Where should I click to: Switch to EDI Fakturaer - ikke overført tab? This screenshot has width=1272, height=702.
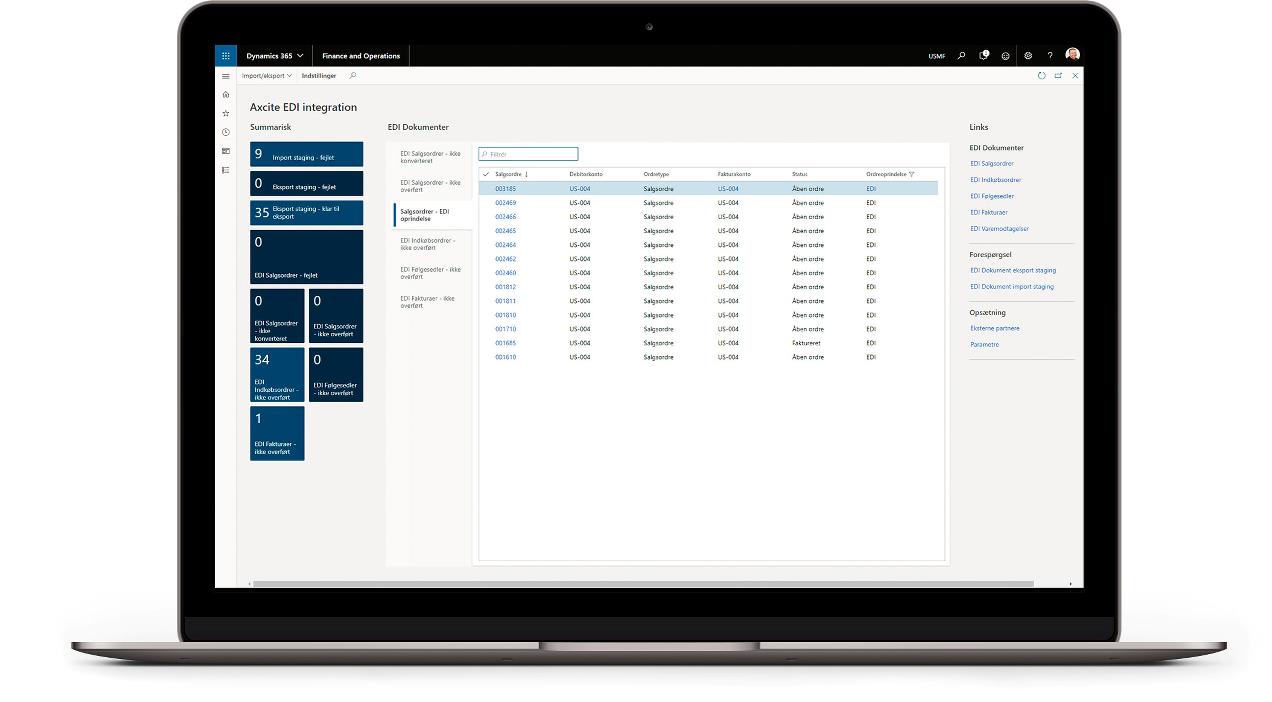tap(428, 301)
